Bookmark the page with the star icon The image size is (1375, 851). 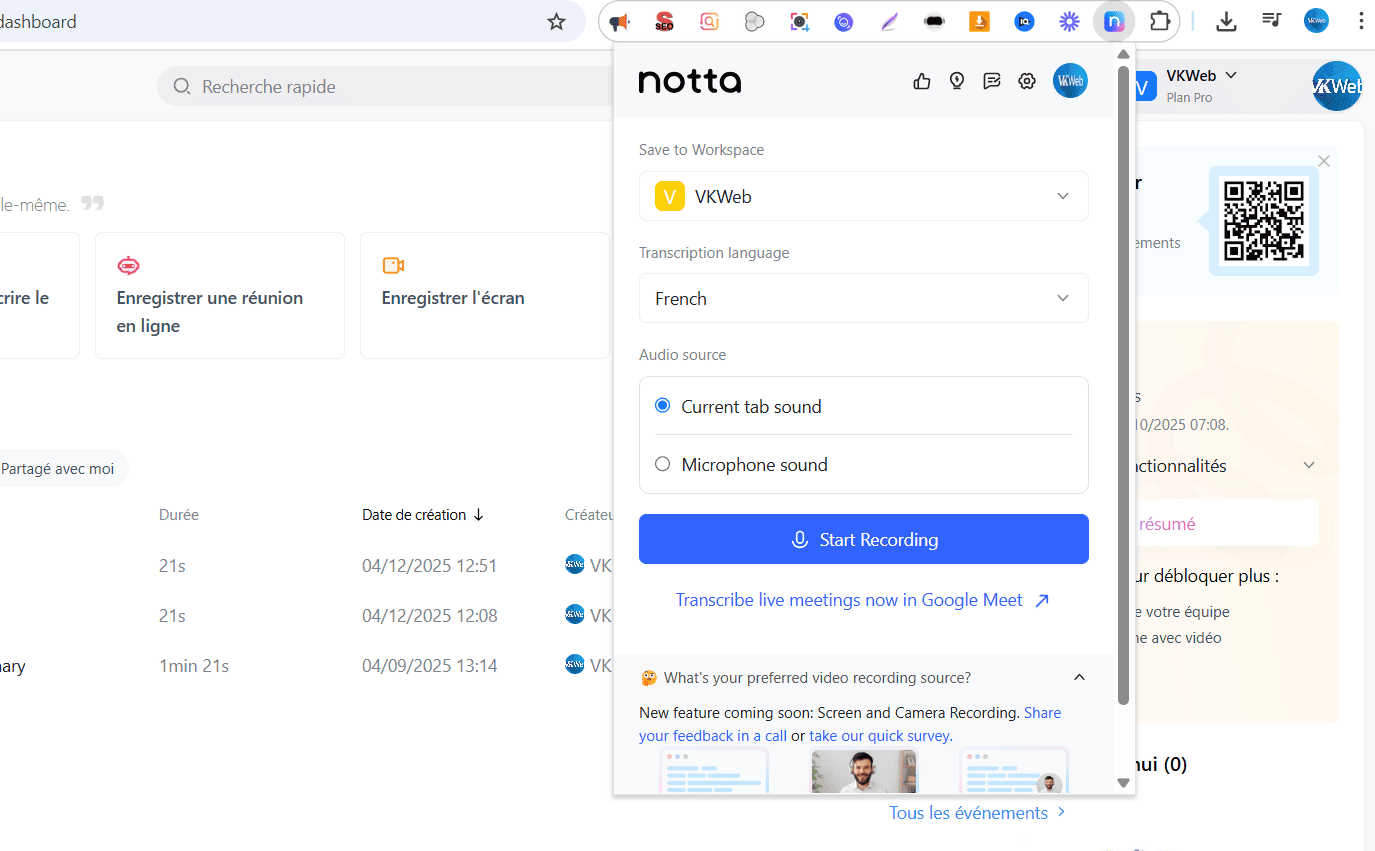point(556,20)
